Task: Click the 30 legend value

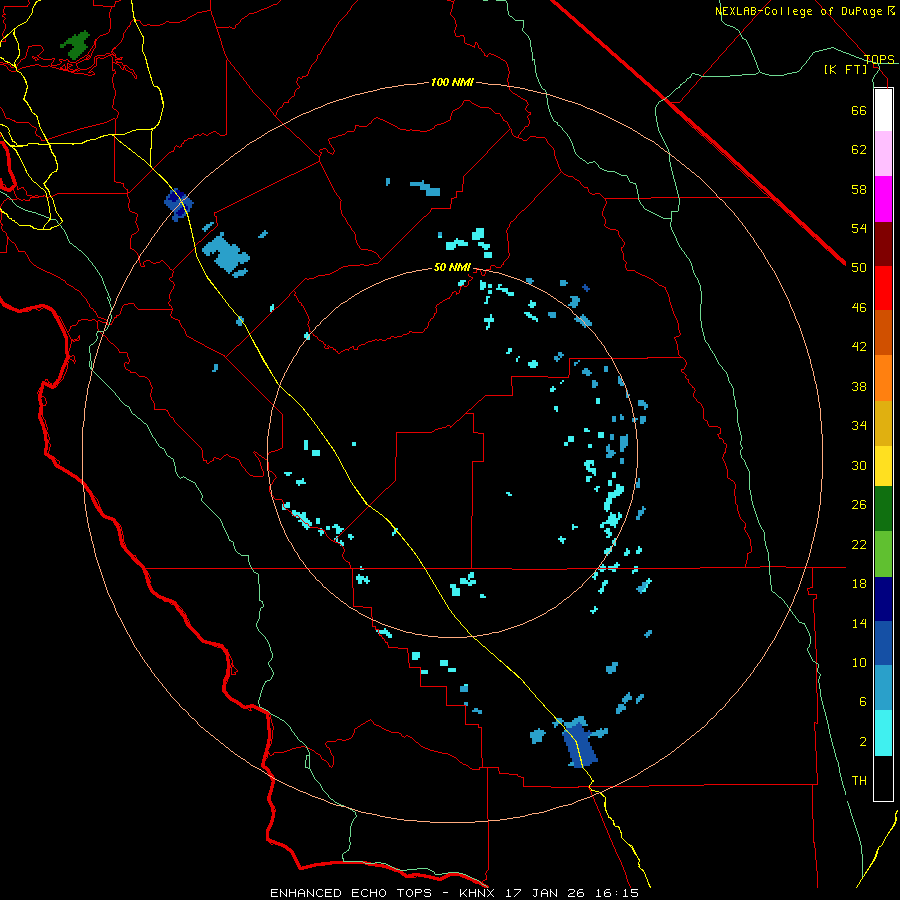Action: pos(859,465)
